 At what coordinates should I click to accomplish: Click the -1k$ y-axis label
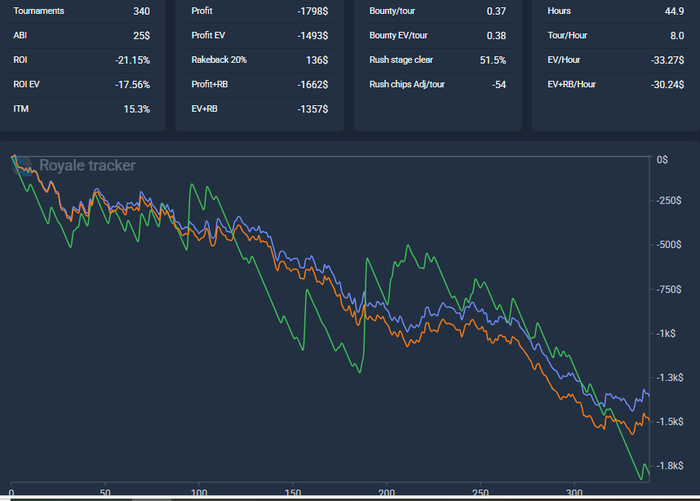pyautogui.click(x=666, y=334)
